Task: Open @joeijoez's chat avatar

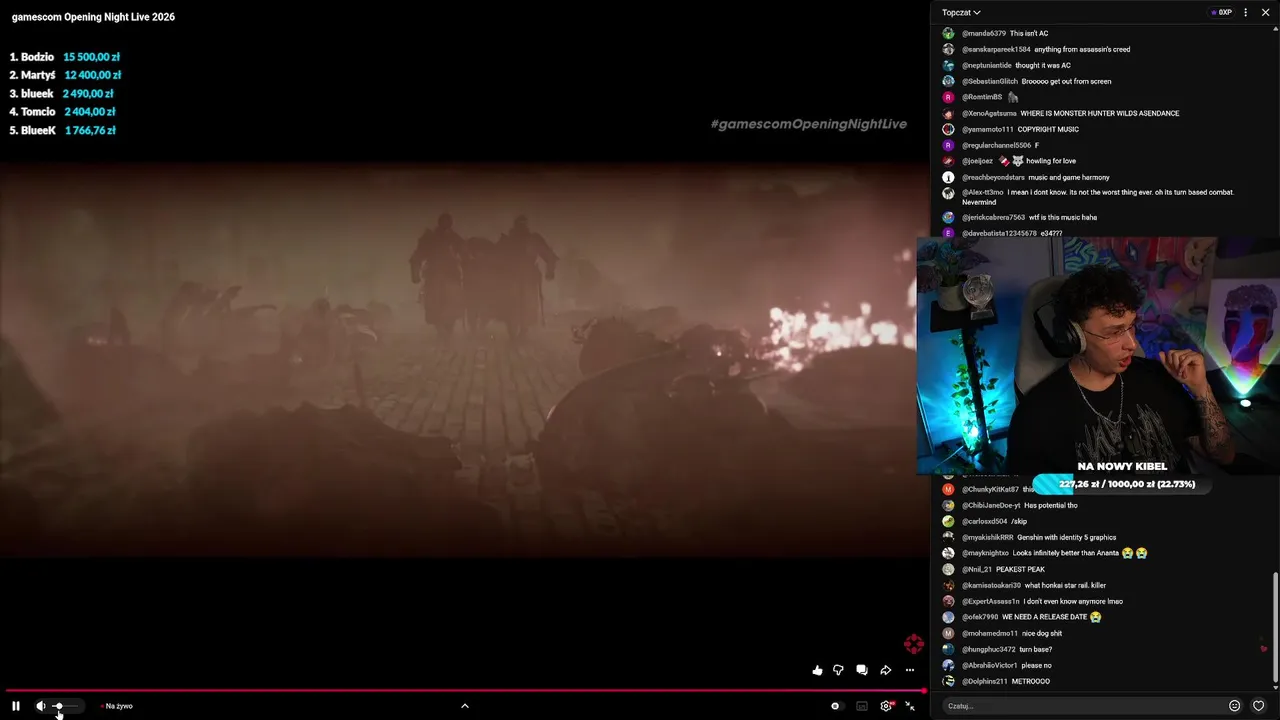Action: coord(949,161)
